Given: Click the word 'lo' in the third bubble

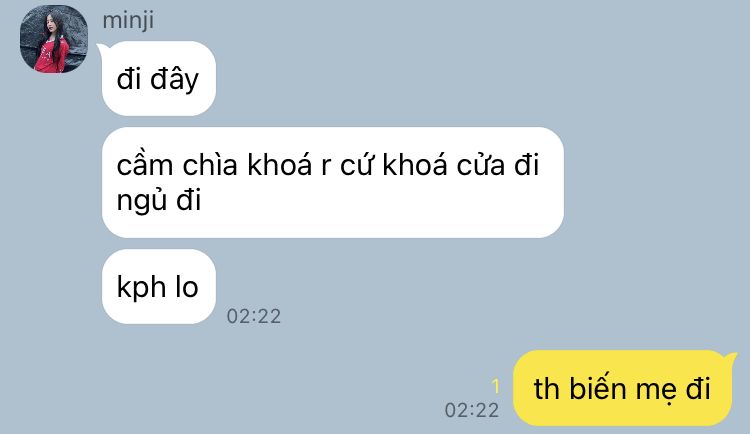Looking at the screenshot, I should [x=187, y=287].
